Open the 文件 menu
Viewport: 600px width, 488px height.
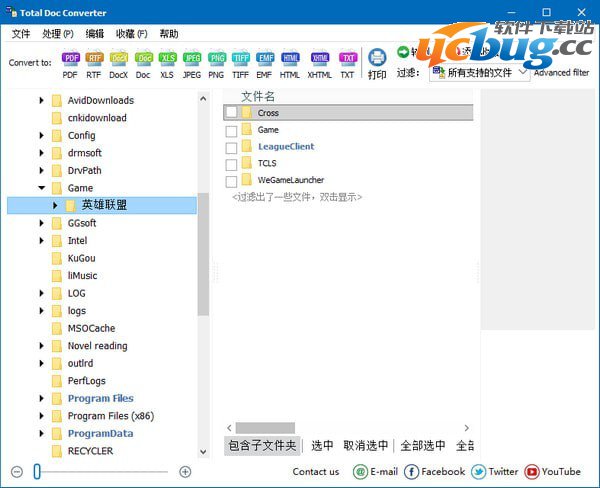pos(21,34)
